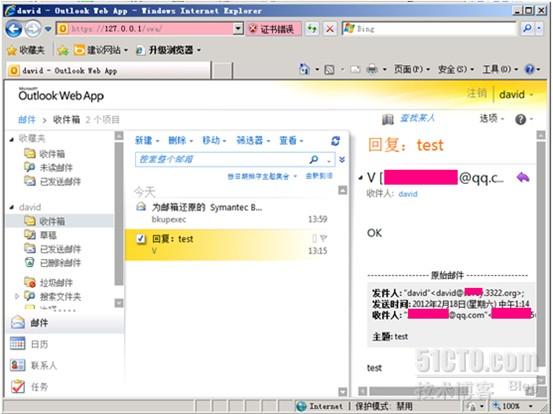This screenshot has height=414, width=553.
Task: Open the 删除 dropdown menu
Action: pyautogui.click(x=181, y=141)
